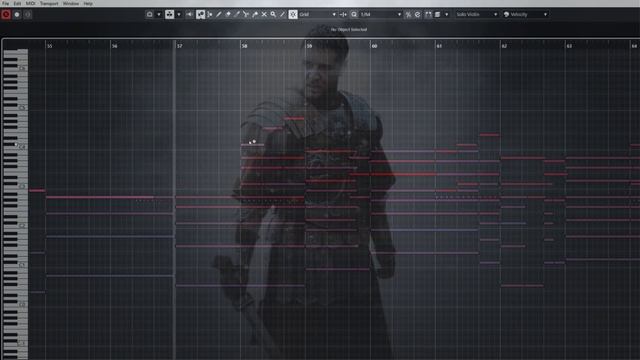
Task: Select the Draw pencil tool
Action: coord(219,14)
